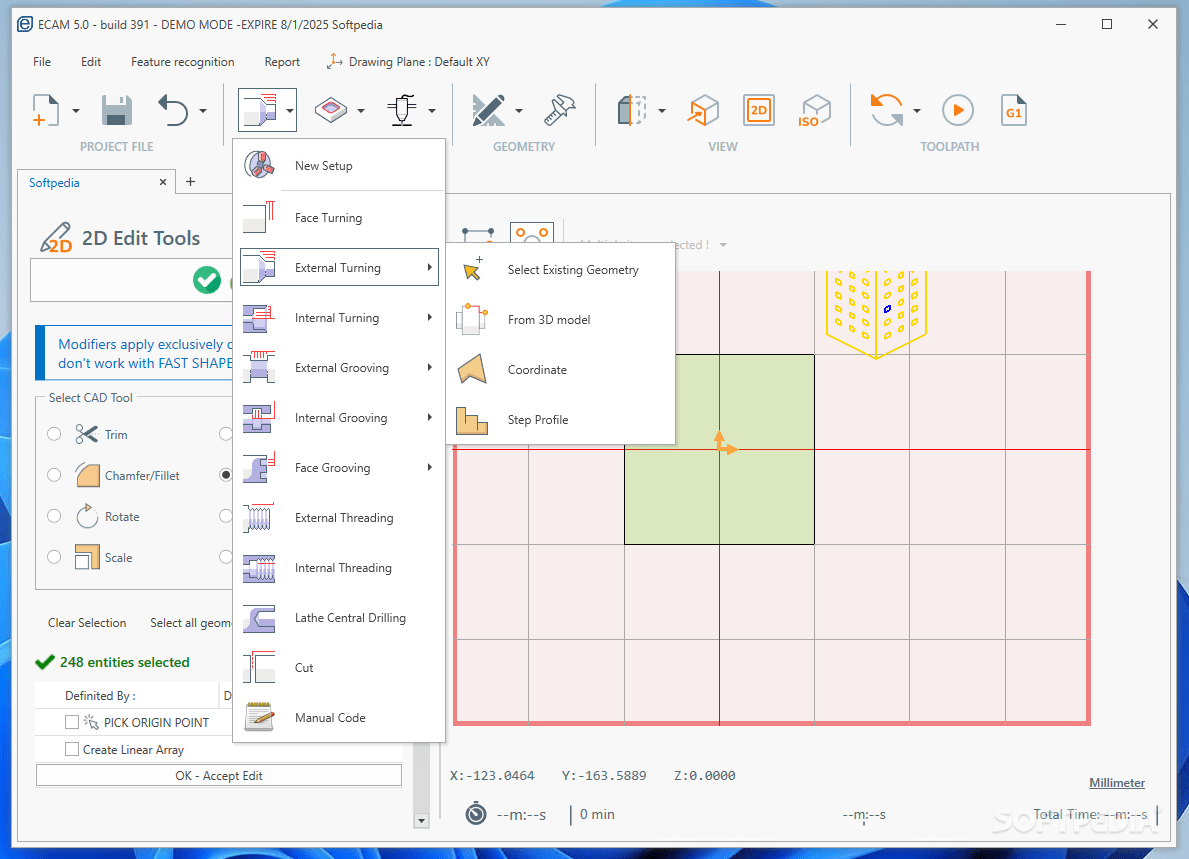The height and width of the screenshot is (859, 1189).
Task: Click the regenerate toolpath icon
Action: click(x=886, y=111)
